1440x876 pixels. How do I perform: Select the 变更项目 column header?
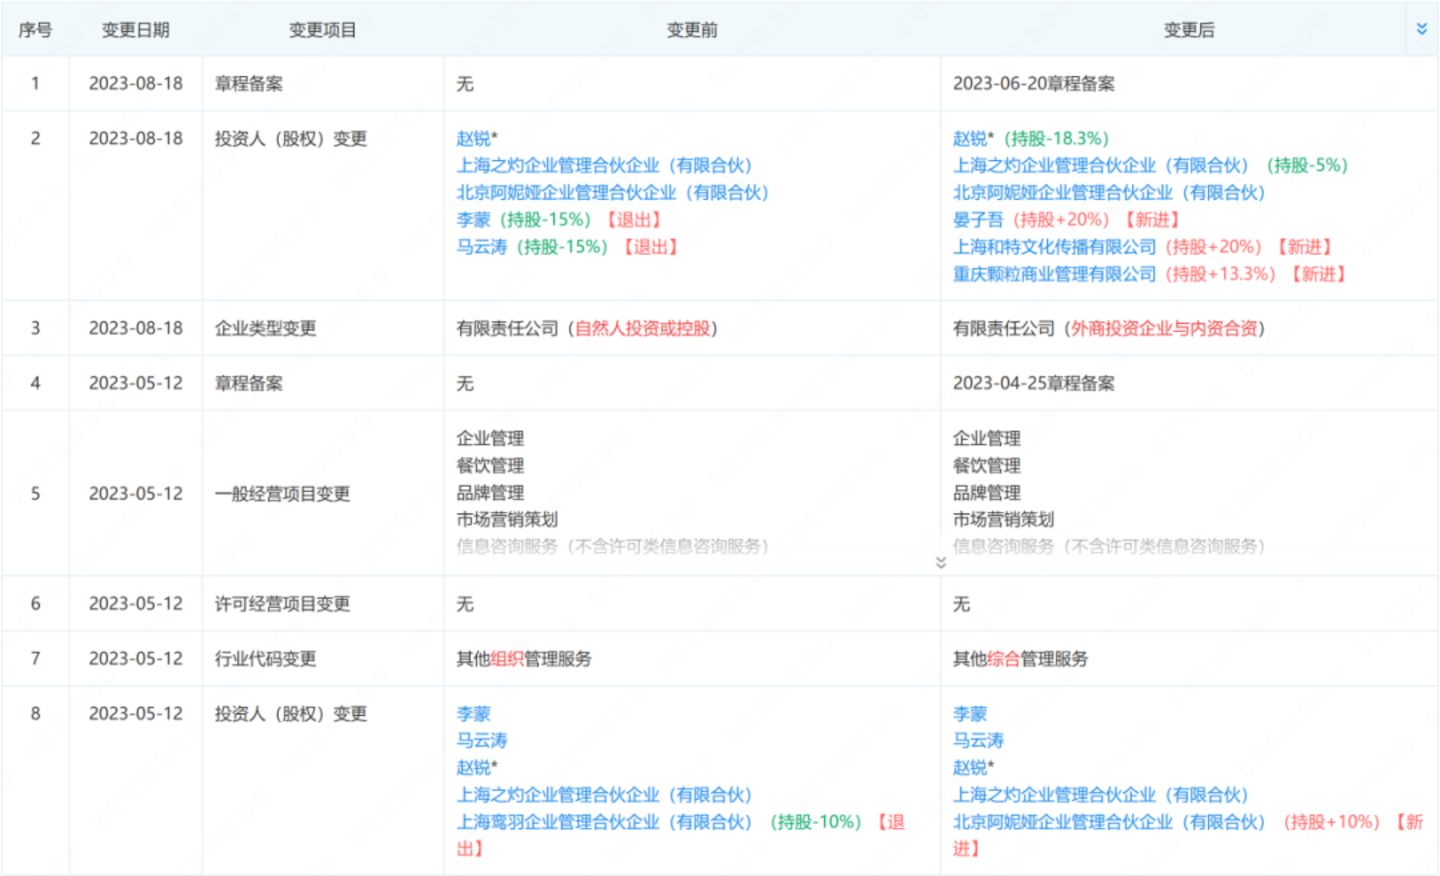tap(322, 30)
